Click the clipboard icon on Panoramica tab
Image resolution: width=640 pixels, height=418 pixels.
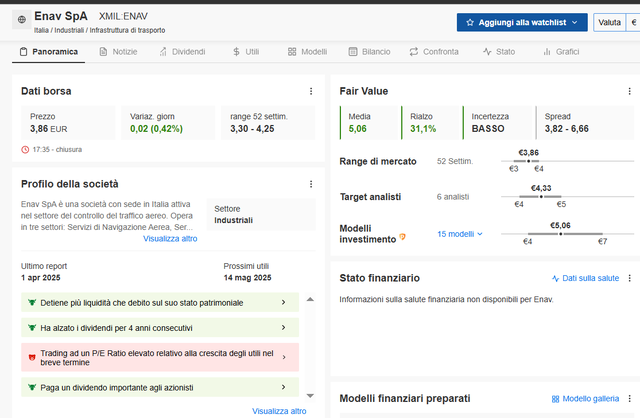point(24,52)
